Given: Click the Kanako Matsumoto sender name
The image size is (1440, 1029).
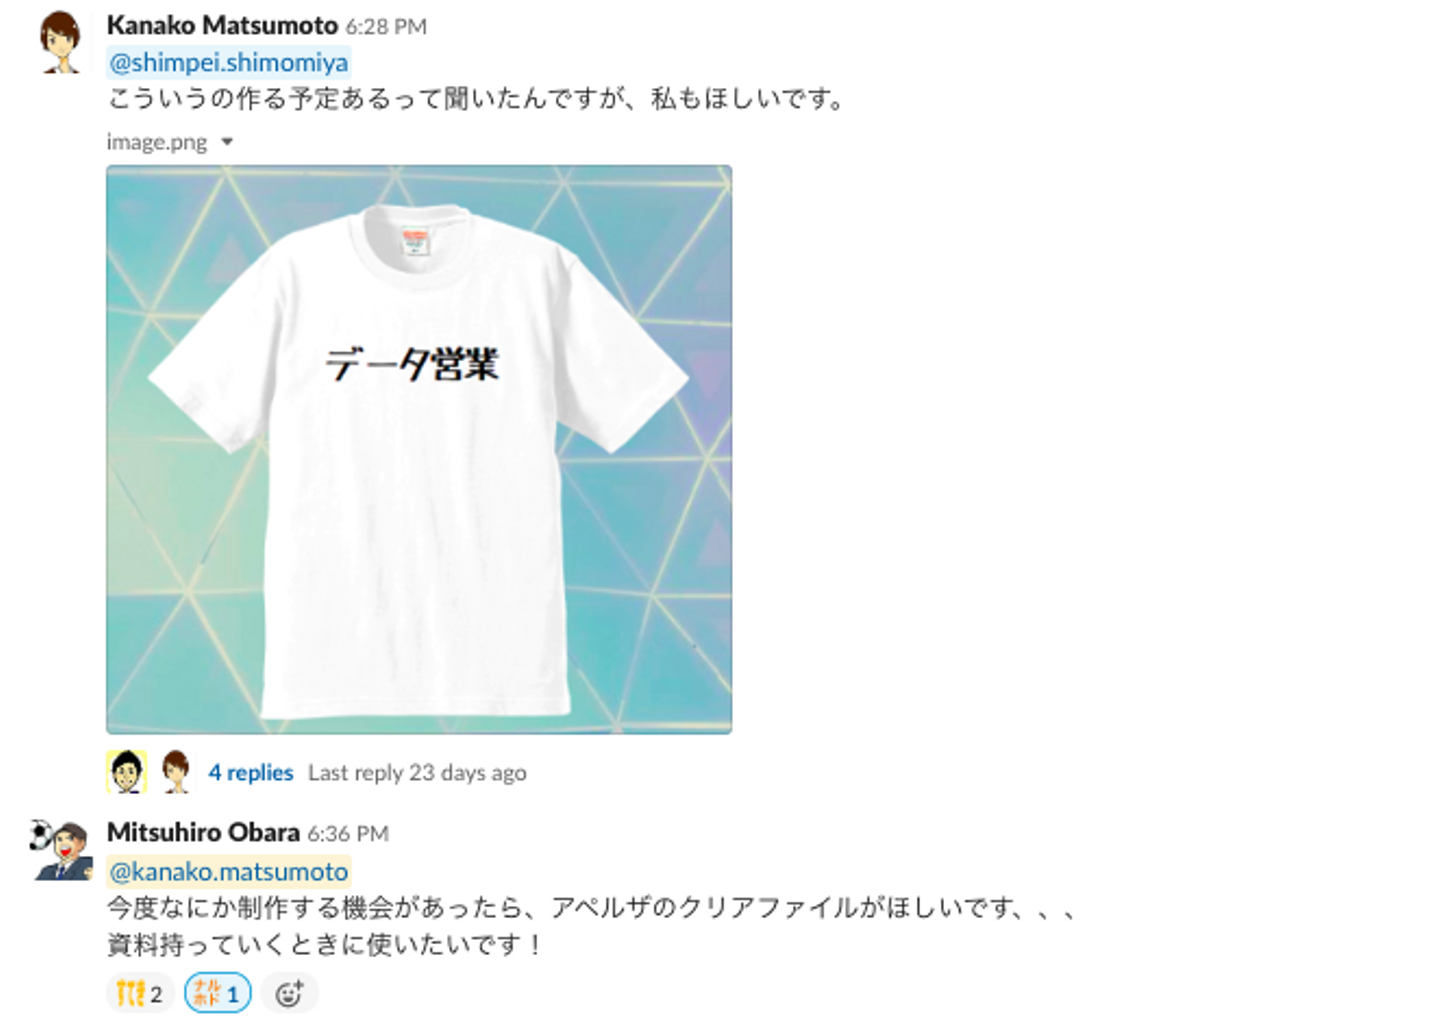Looking at the screenshot, I should [222, 25].
